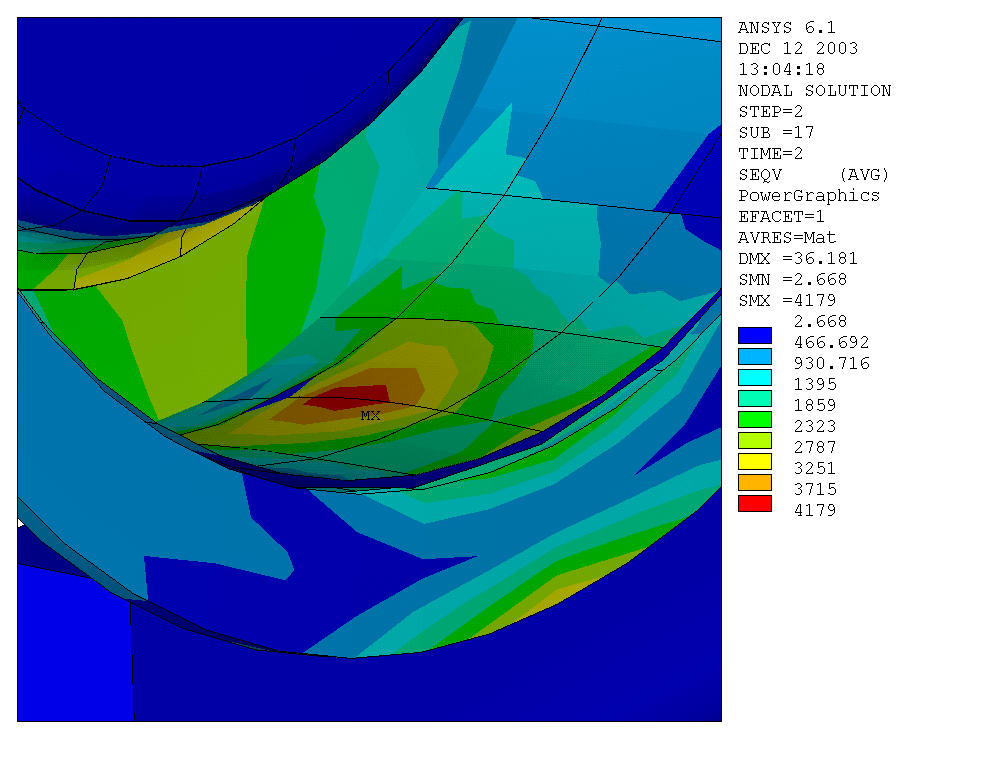The image size is (985, 783).
Task: Click the legend value 930.716
Action: (x=832, y=363)
